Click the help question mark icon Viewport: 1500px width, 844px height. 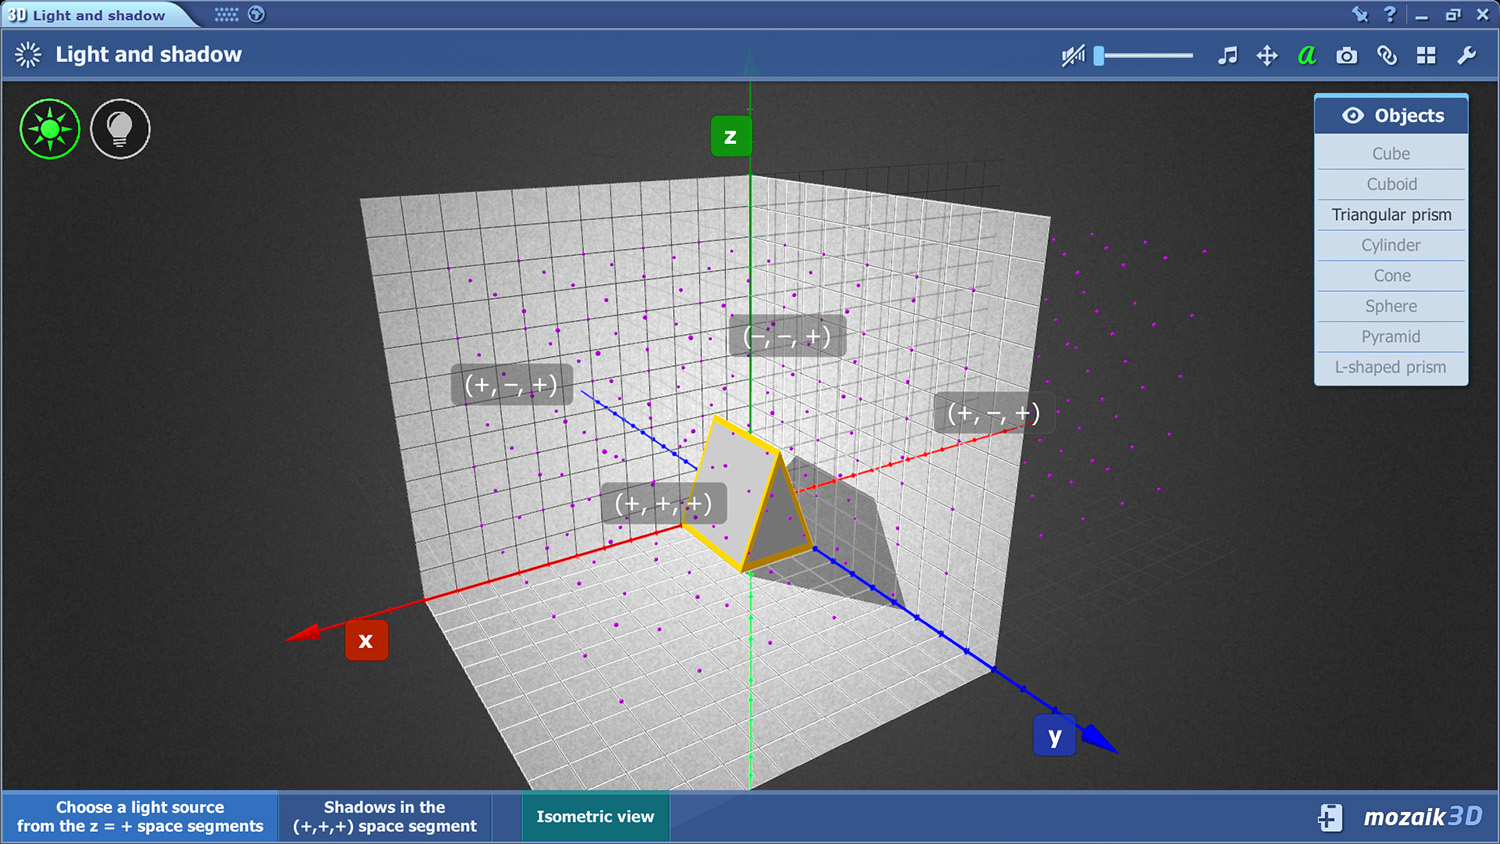click(x=1390, y=14)
